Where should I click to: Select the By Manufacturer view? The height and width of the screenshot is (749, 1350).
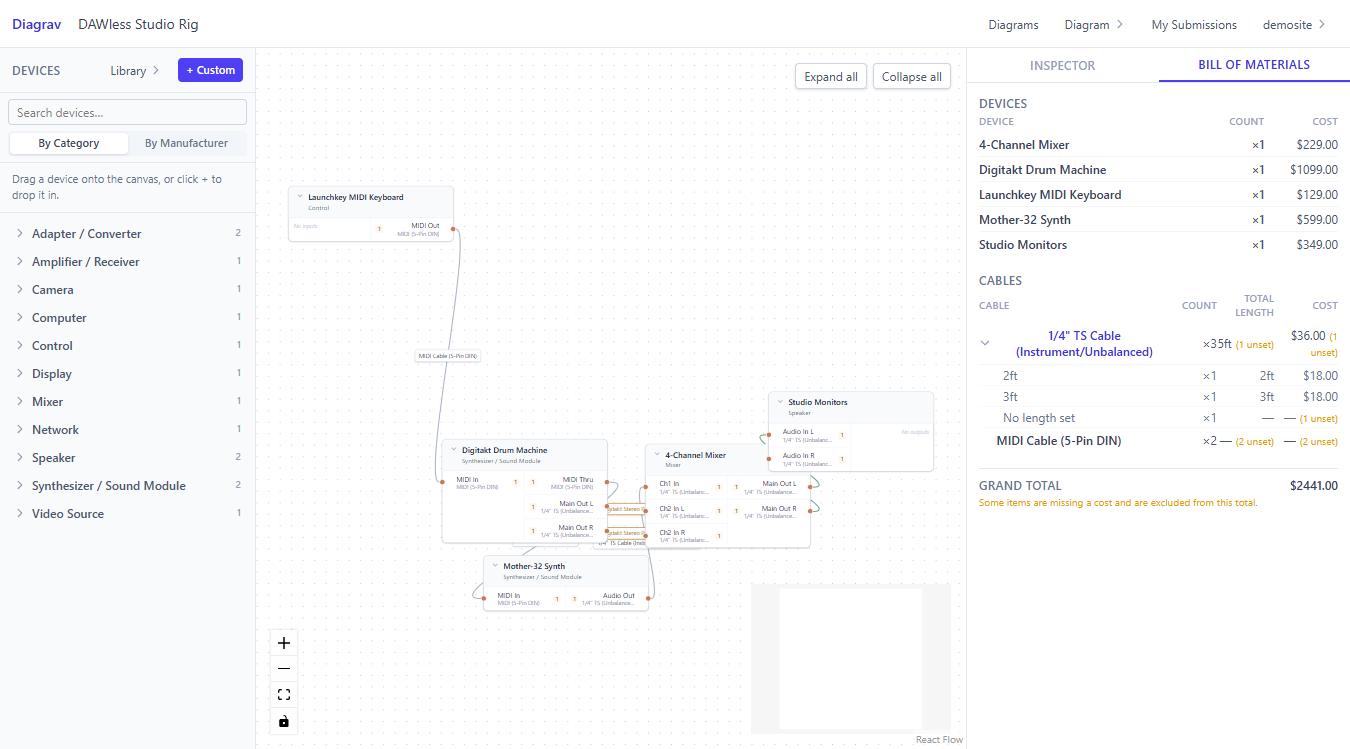click(x=186, y=143)
